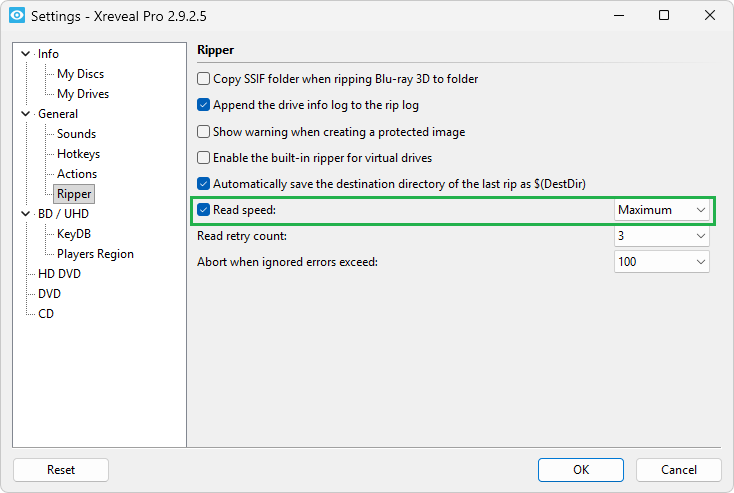Screen dimensions: 734x493
Task: Open the Read retry count dropdown
Action: coord(662,236)
